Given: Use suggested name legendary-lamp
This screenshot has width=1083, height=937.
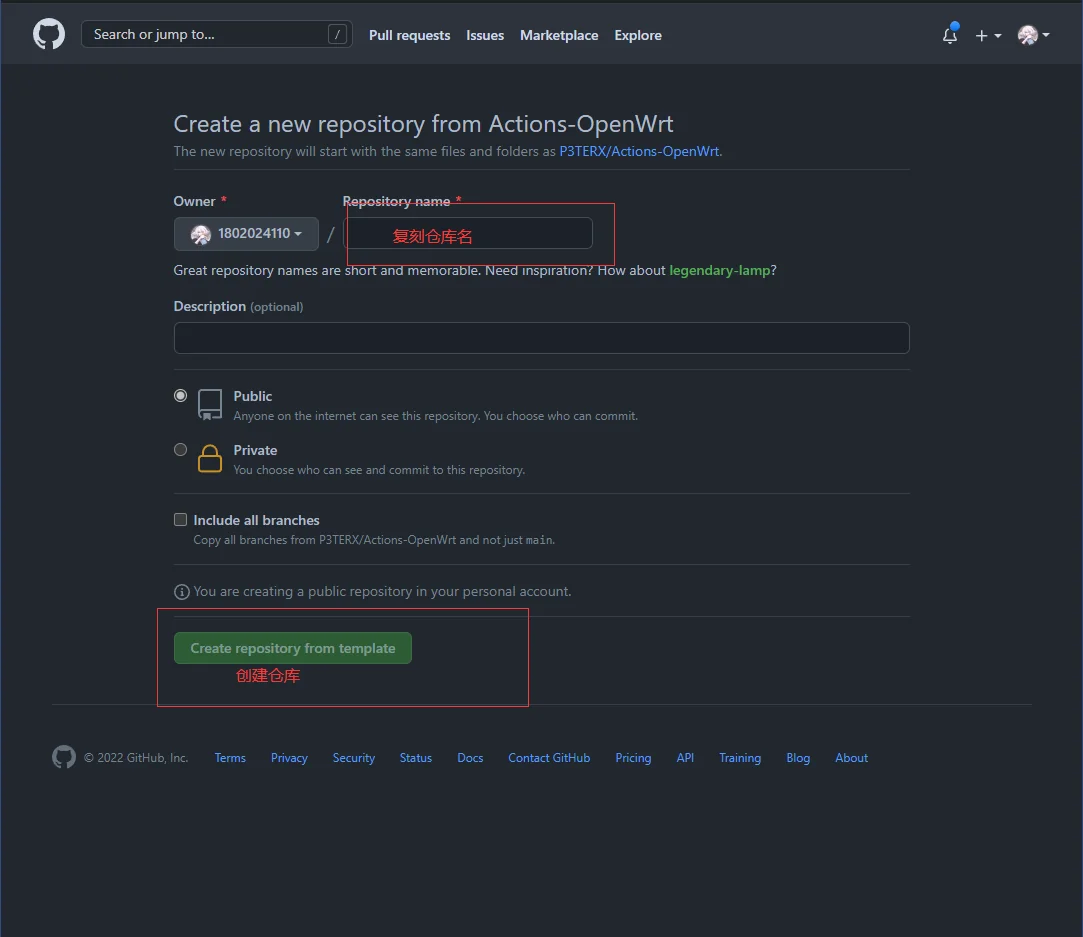Looking at the screenshot, I should pyautogui.click(x=720, y=271).
